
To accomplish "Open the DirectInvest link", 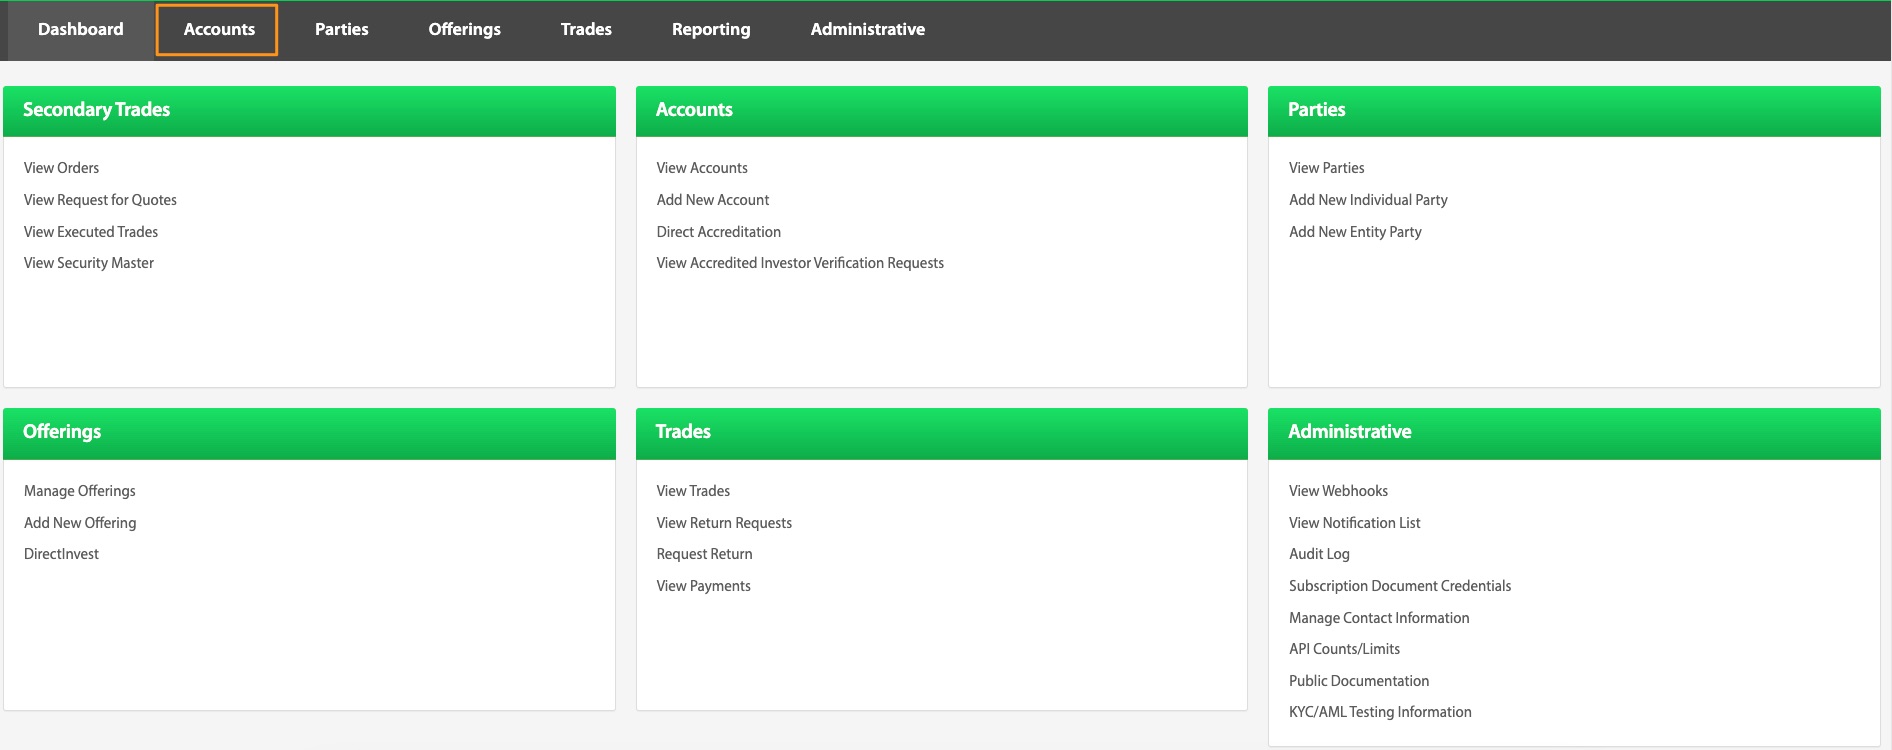I will (x=62, y=554).
